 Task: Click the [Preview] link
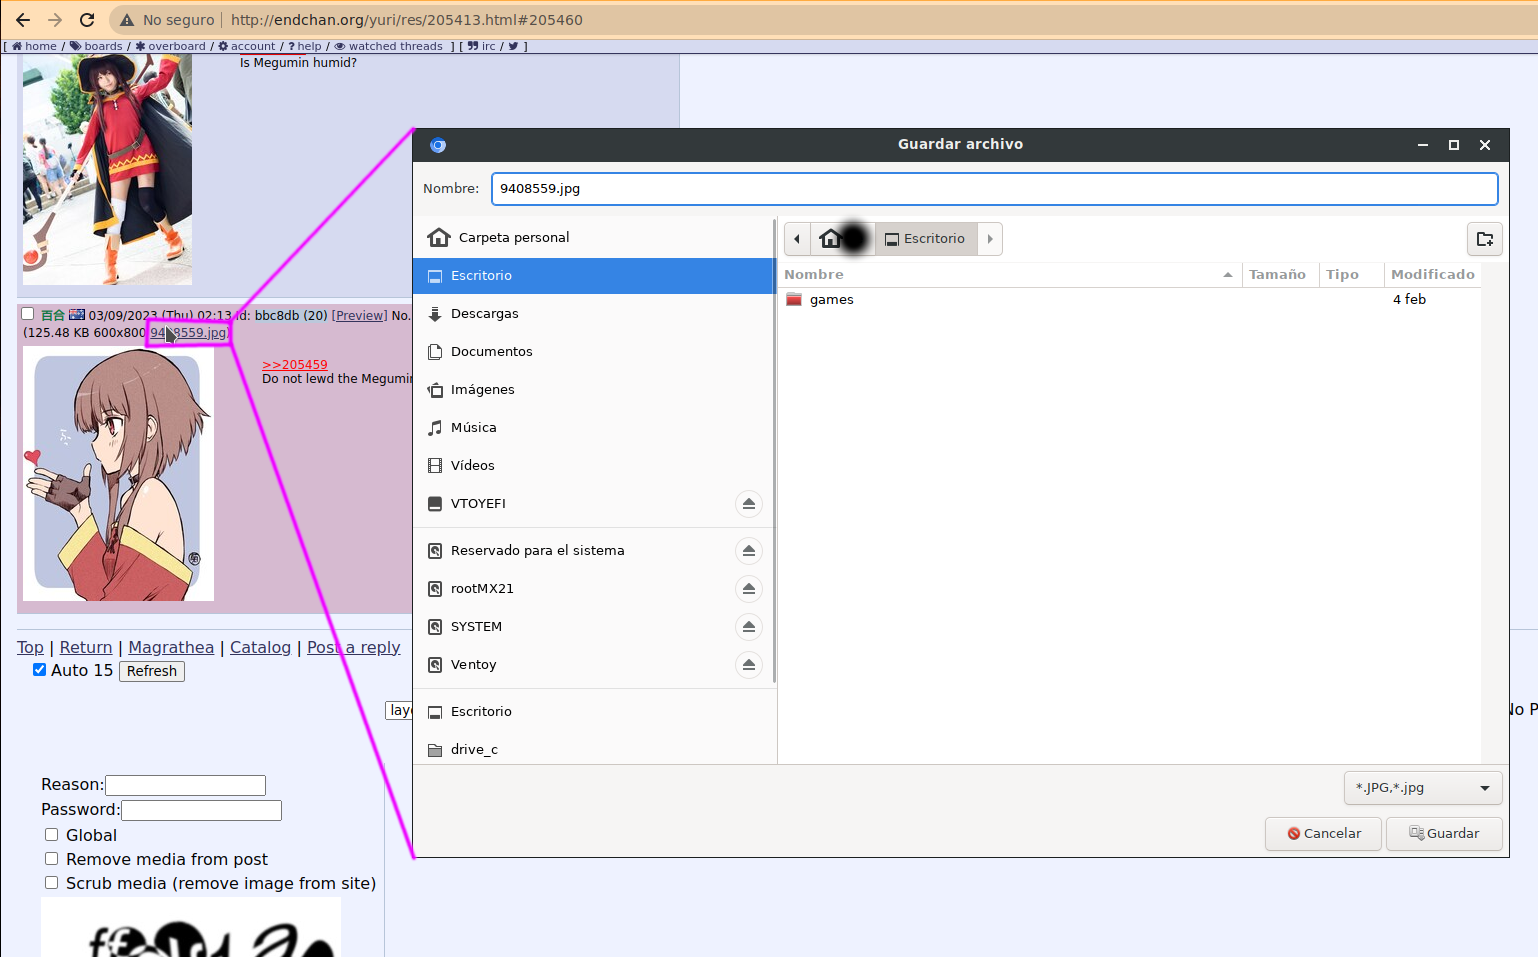pyautogui.click(x=360, y=315)
